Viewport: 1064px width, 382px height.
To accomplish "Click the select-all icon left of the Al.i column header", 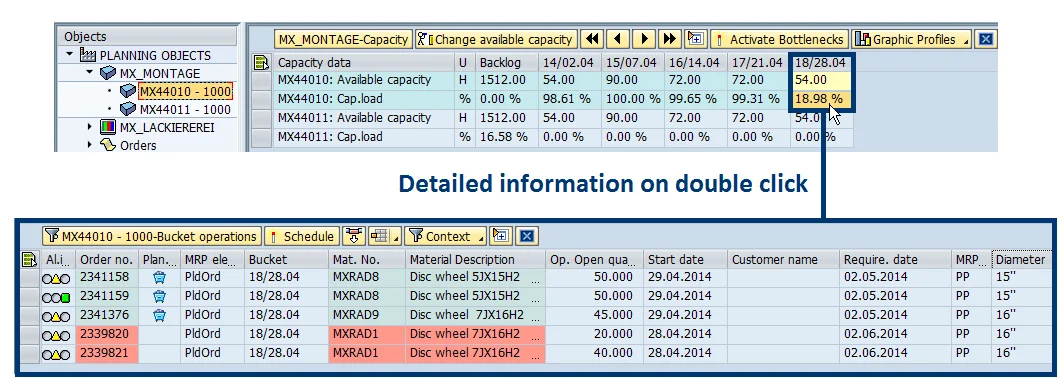I will [x=29, y=259].
